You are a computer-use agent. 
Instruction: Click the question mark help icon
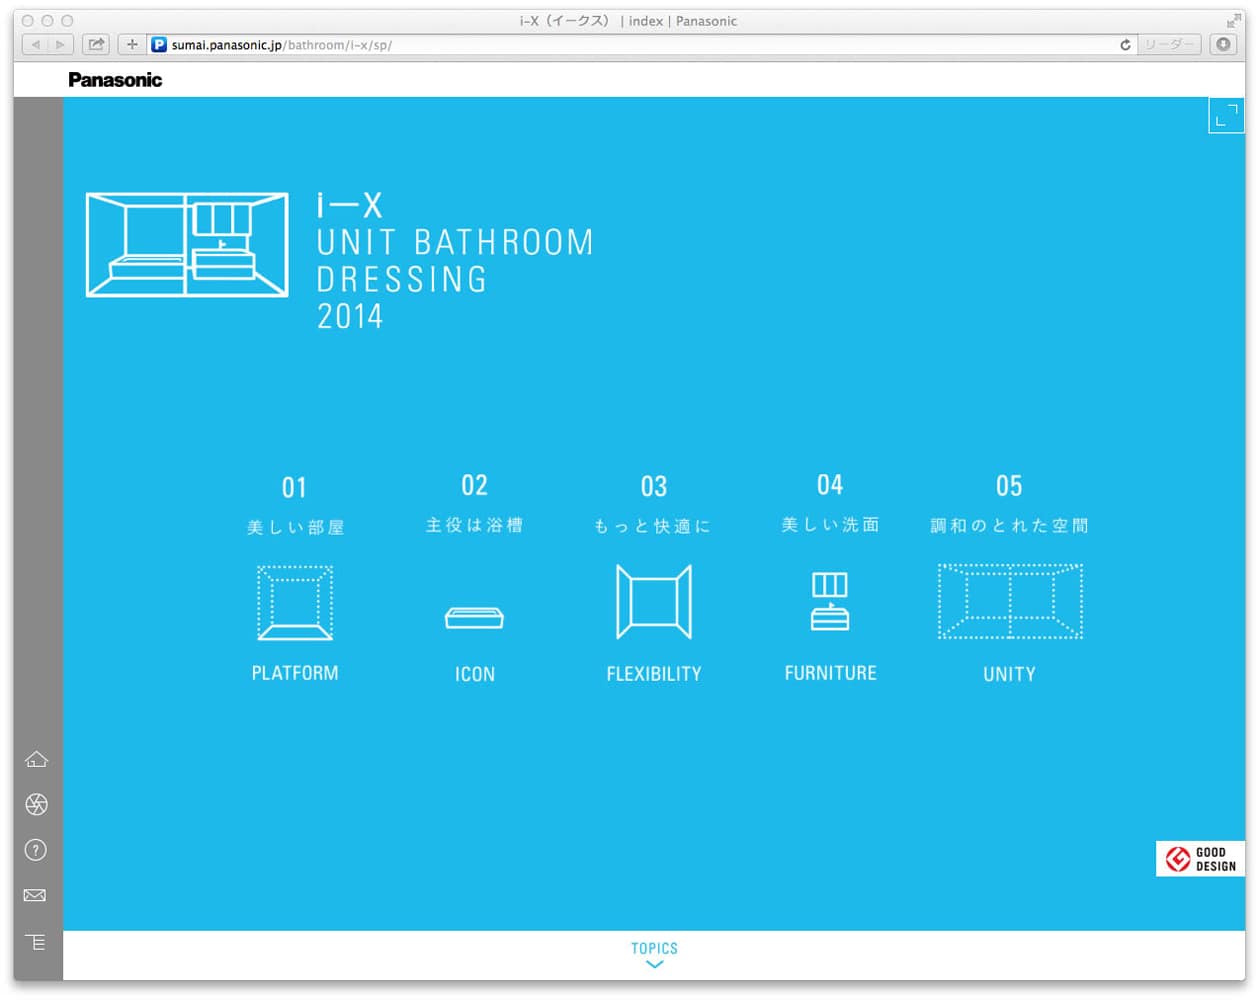tap(36, 850)
